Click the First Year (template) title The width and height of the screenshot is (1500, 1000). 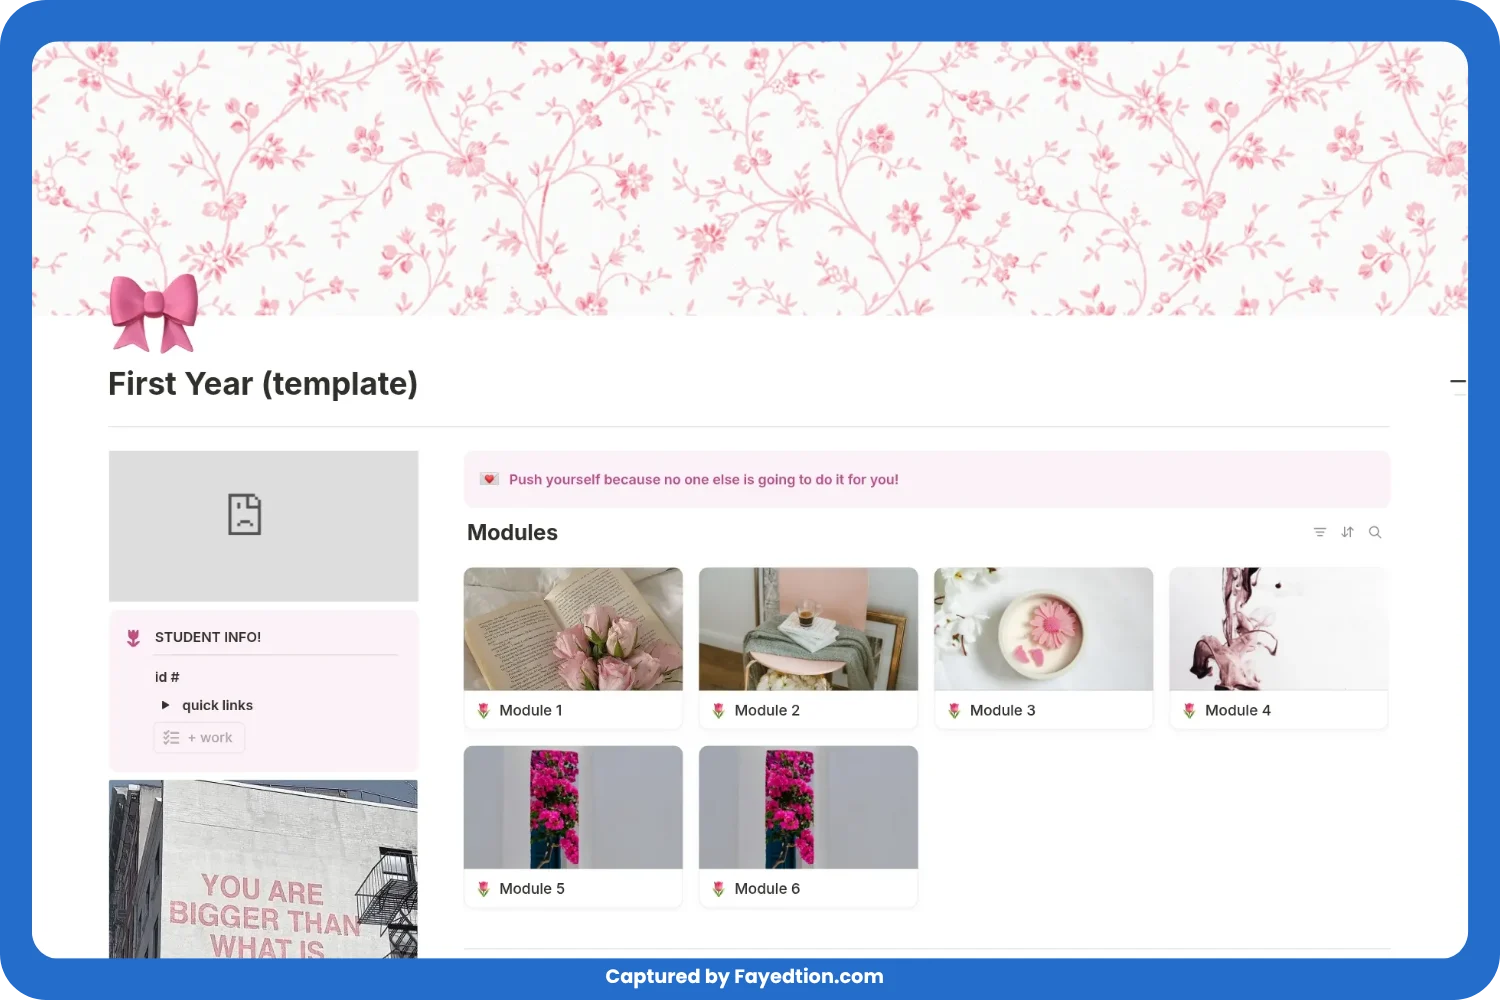click(x=263, y=384)
